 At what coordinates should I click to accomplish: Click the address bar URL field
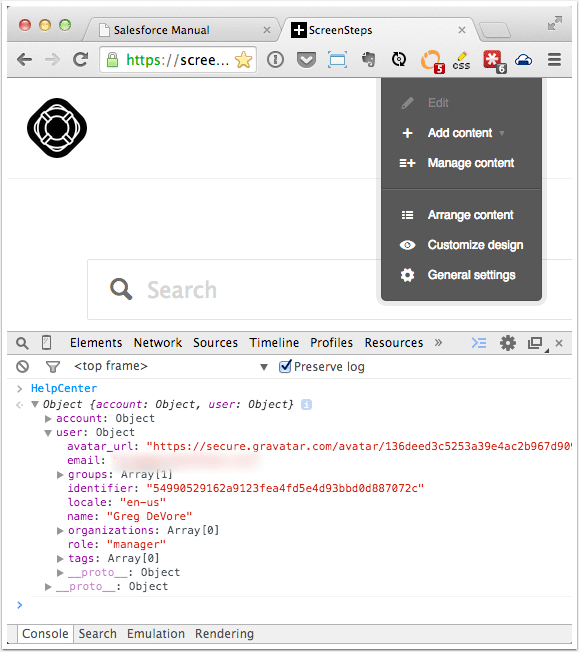178,60
